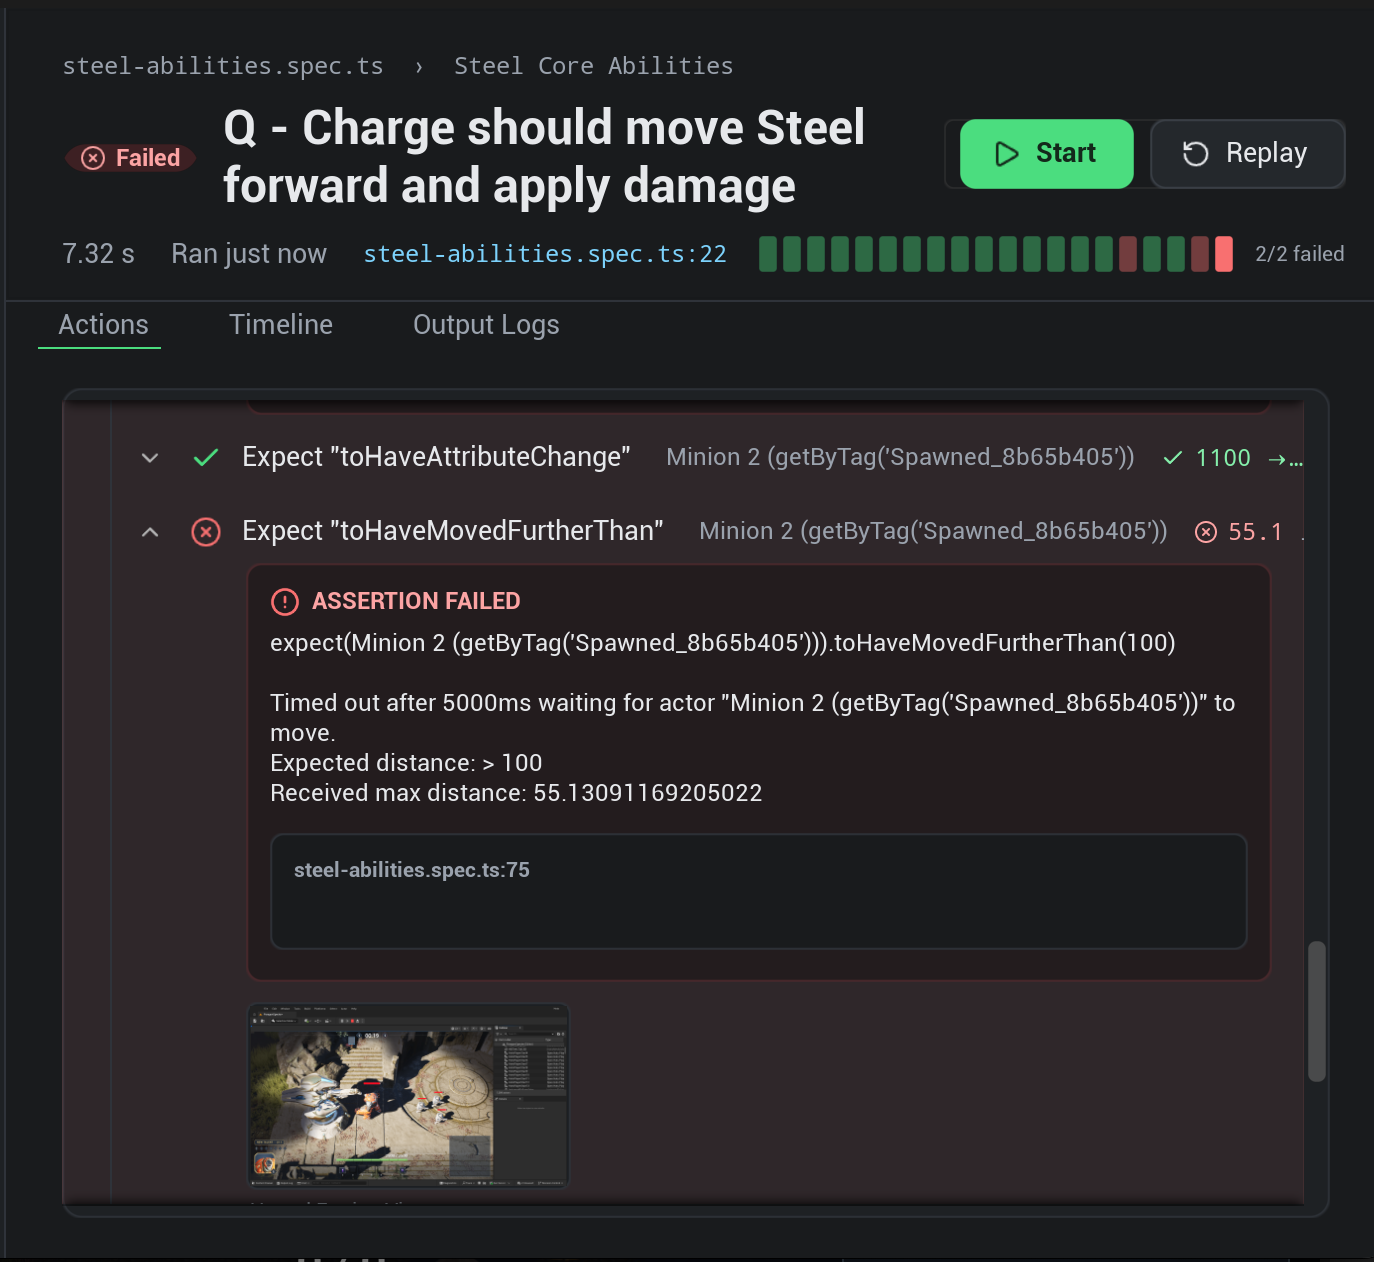Image resolution: width=1374 pixels, height=1262 pixels.
Task: Click the Expected distance > 100 line
Action: click(x=406, y=763)
